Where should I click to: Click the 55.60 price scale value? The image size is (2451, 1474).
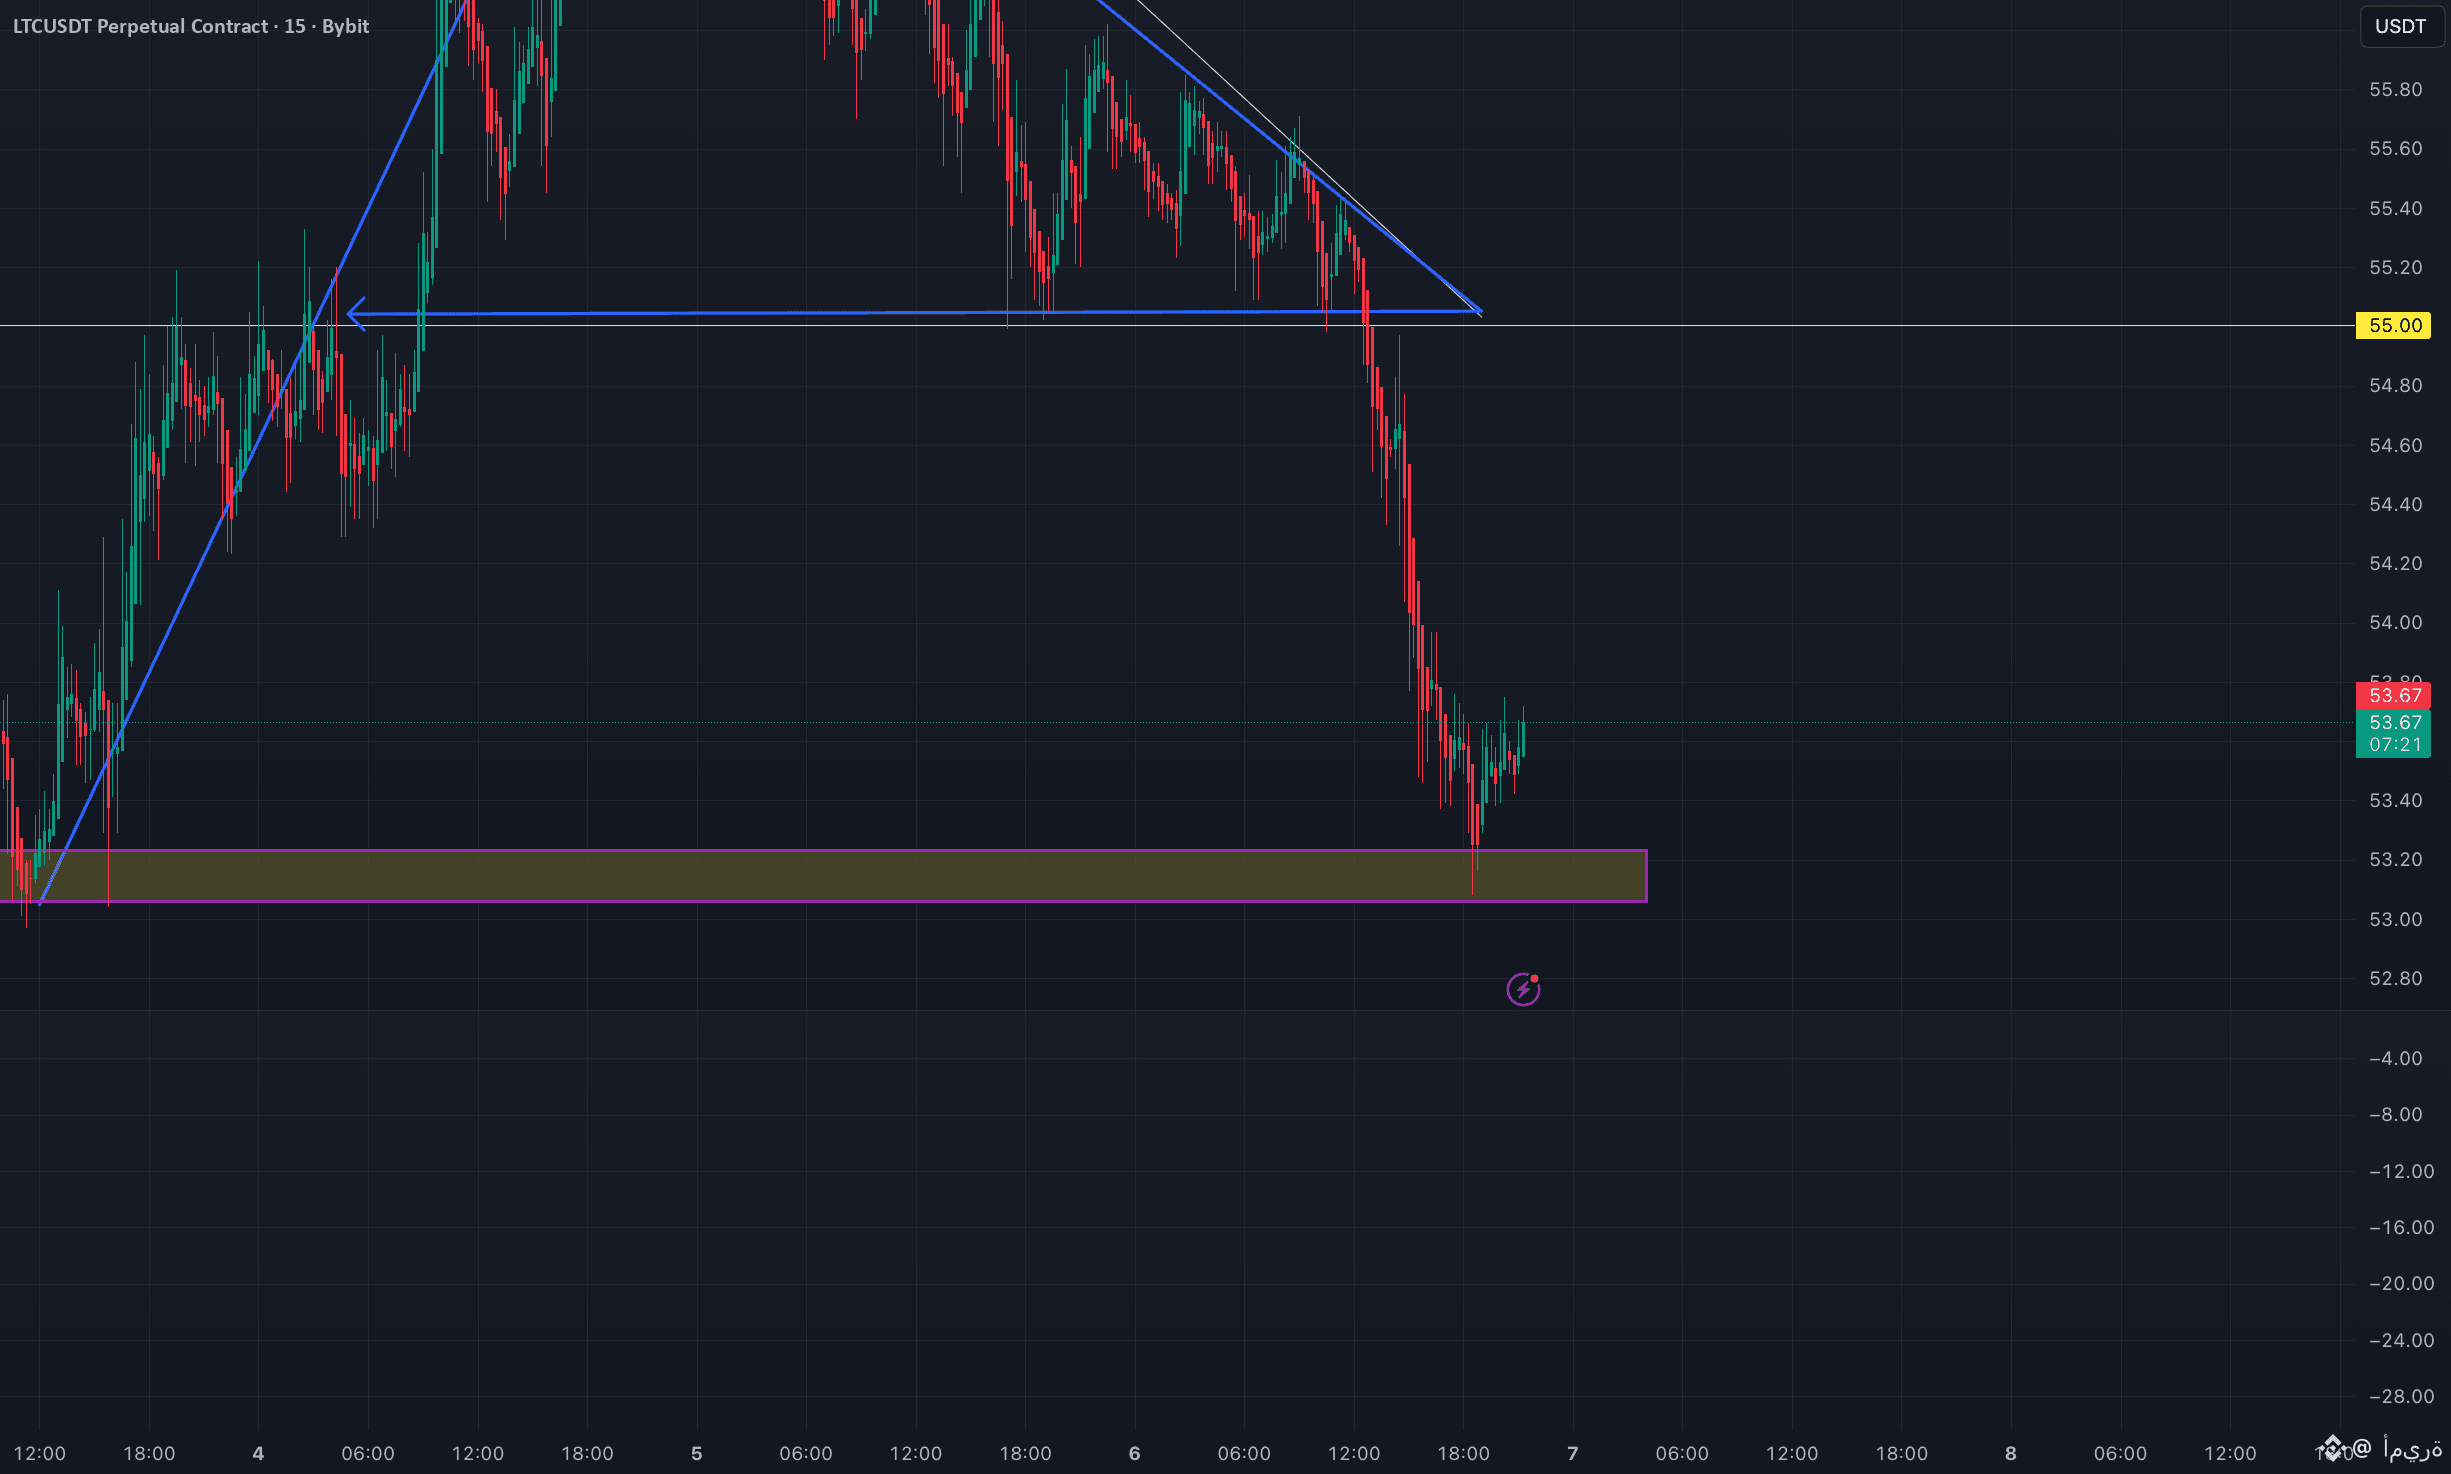pos(2395,148)
